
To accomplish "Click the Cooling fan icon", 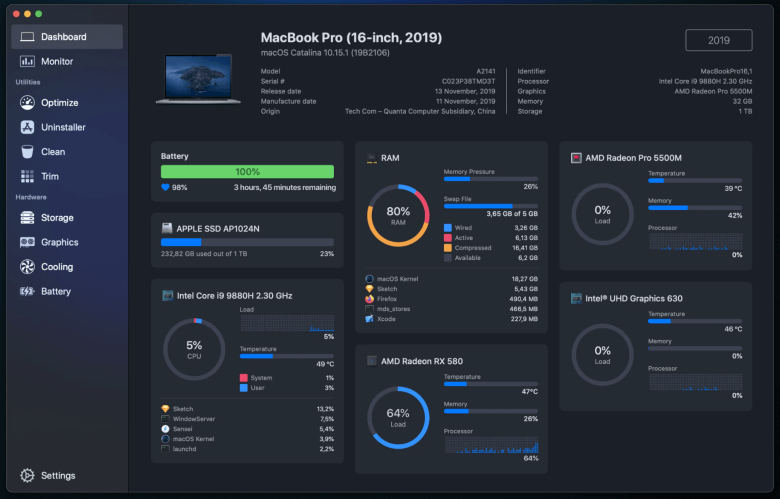I will click(x=27, y=267).
